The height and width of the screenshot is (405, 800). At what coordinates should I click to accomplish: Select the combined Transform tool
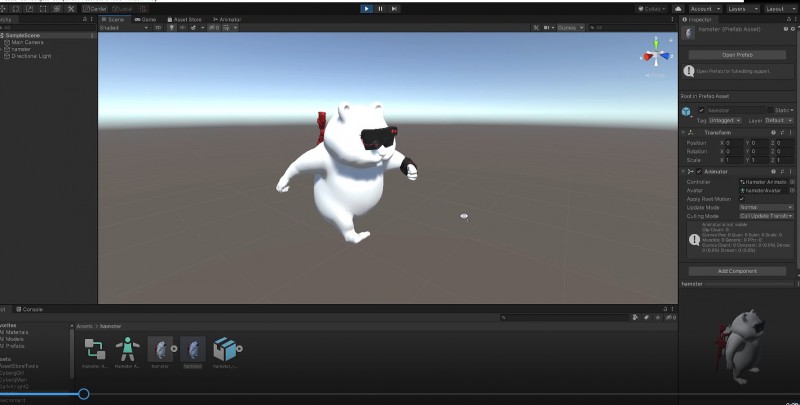click(57, 9)
